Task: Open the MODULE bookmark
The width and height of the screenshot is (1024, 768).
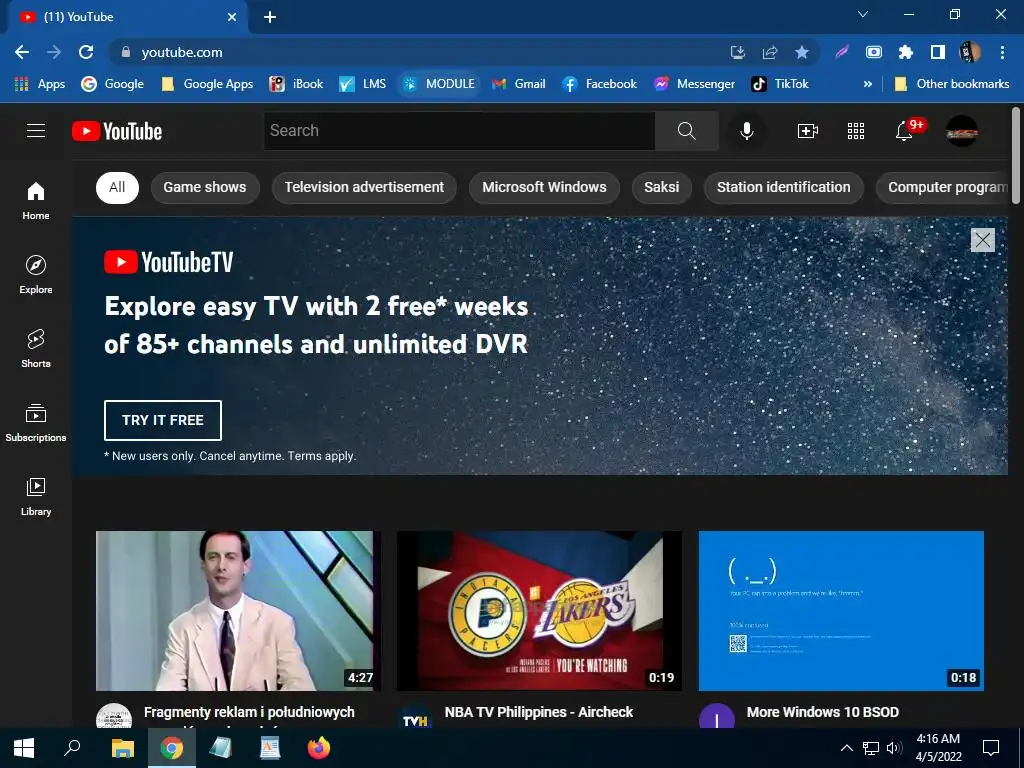Action: [x=438, y=84]
